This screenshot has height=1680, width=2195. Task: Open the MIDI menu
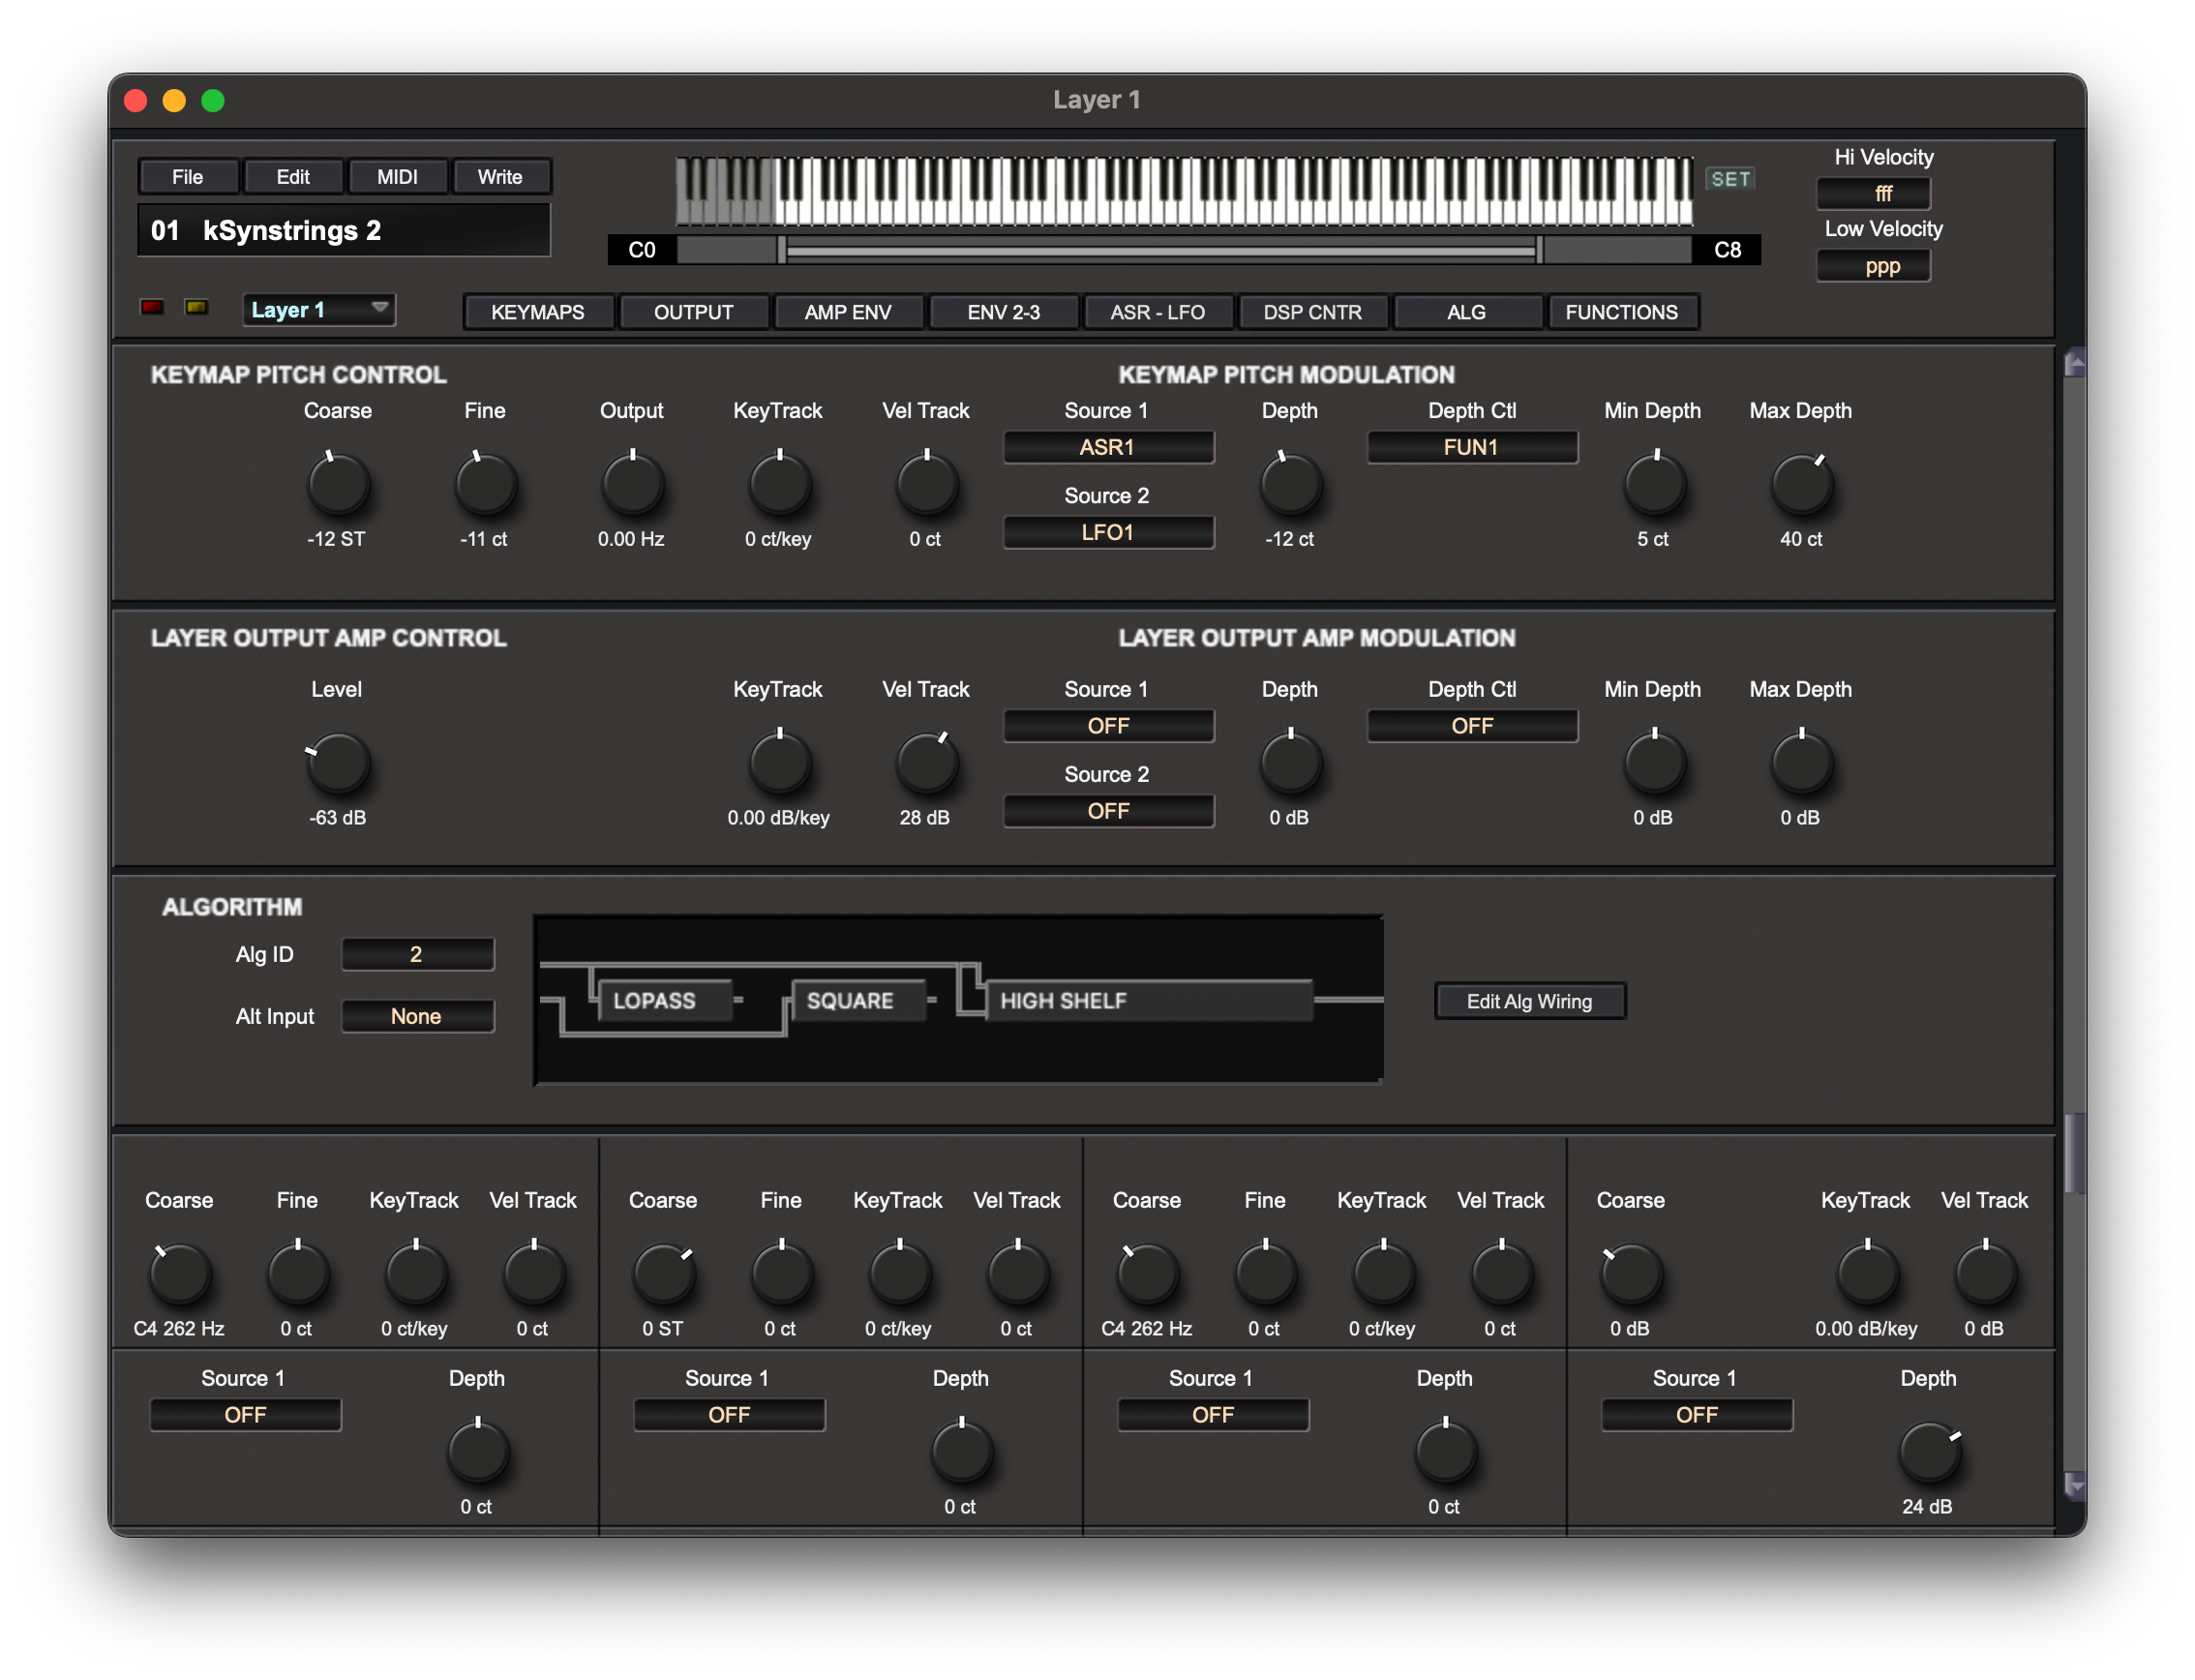point(397,177)
